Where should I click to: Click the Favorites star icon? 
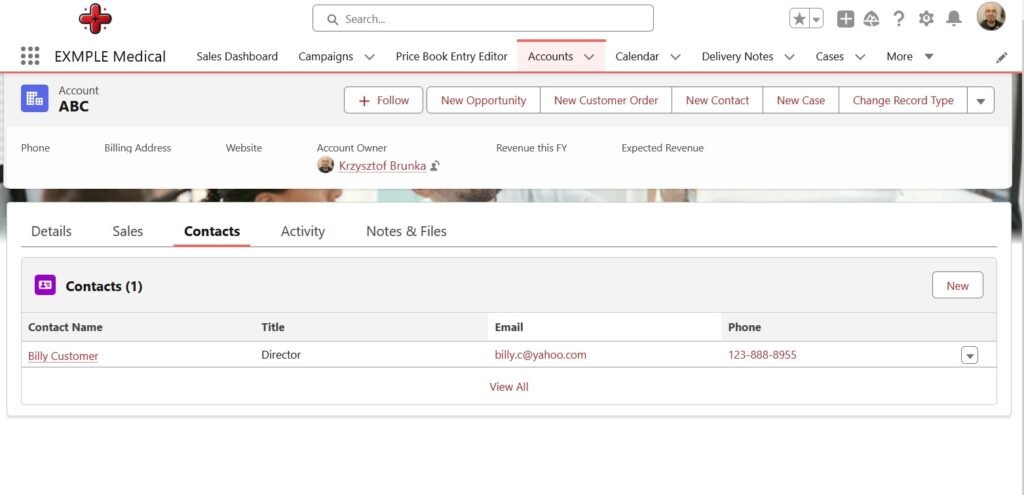[799, 19]
